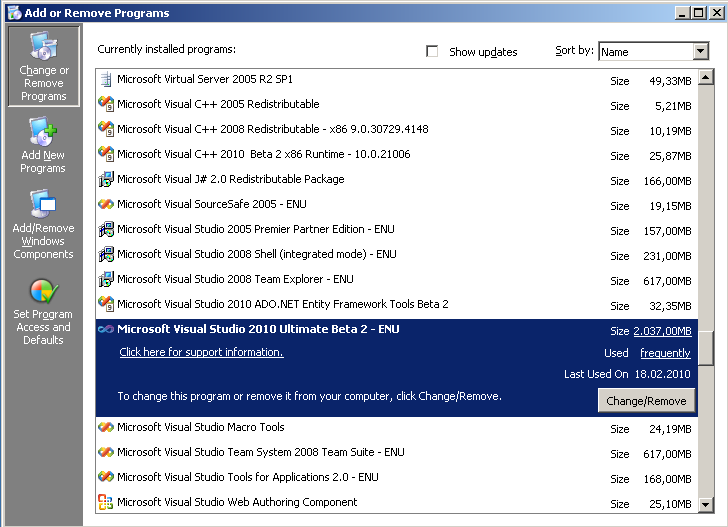This screenshot has height=527, width=728.
Task: Click the Visual C++ 2008 Redistributable x86 icon
Action: [106, 130]
